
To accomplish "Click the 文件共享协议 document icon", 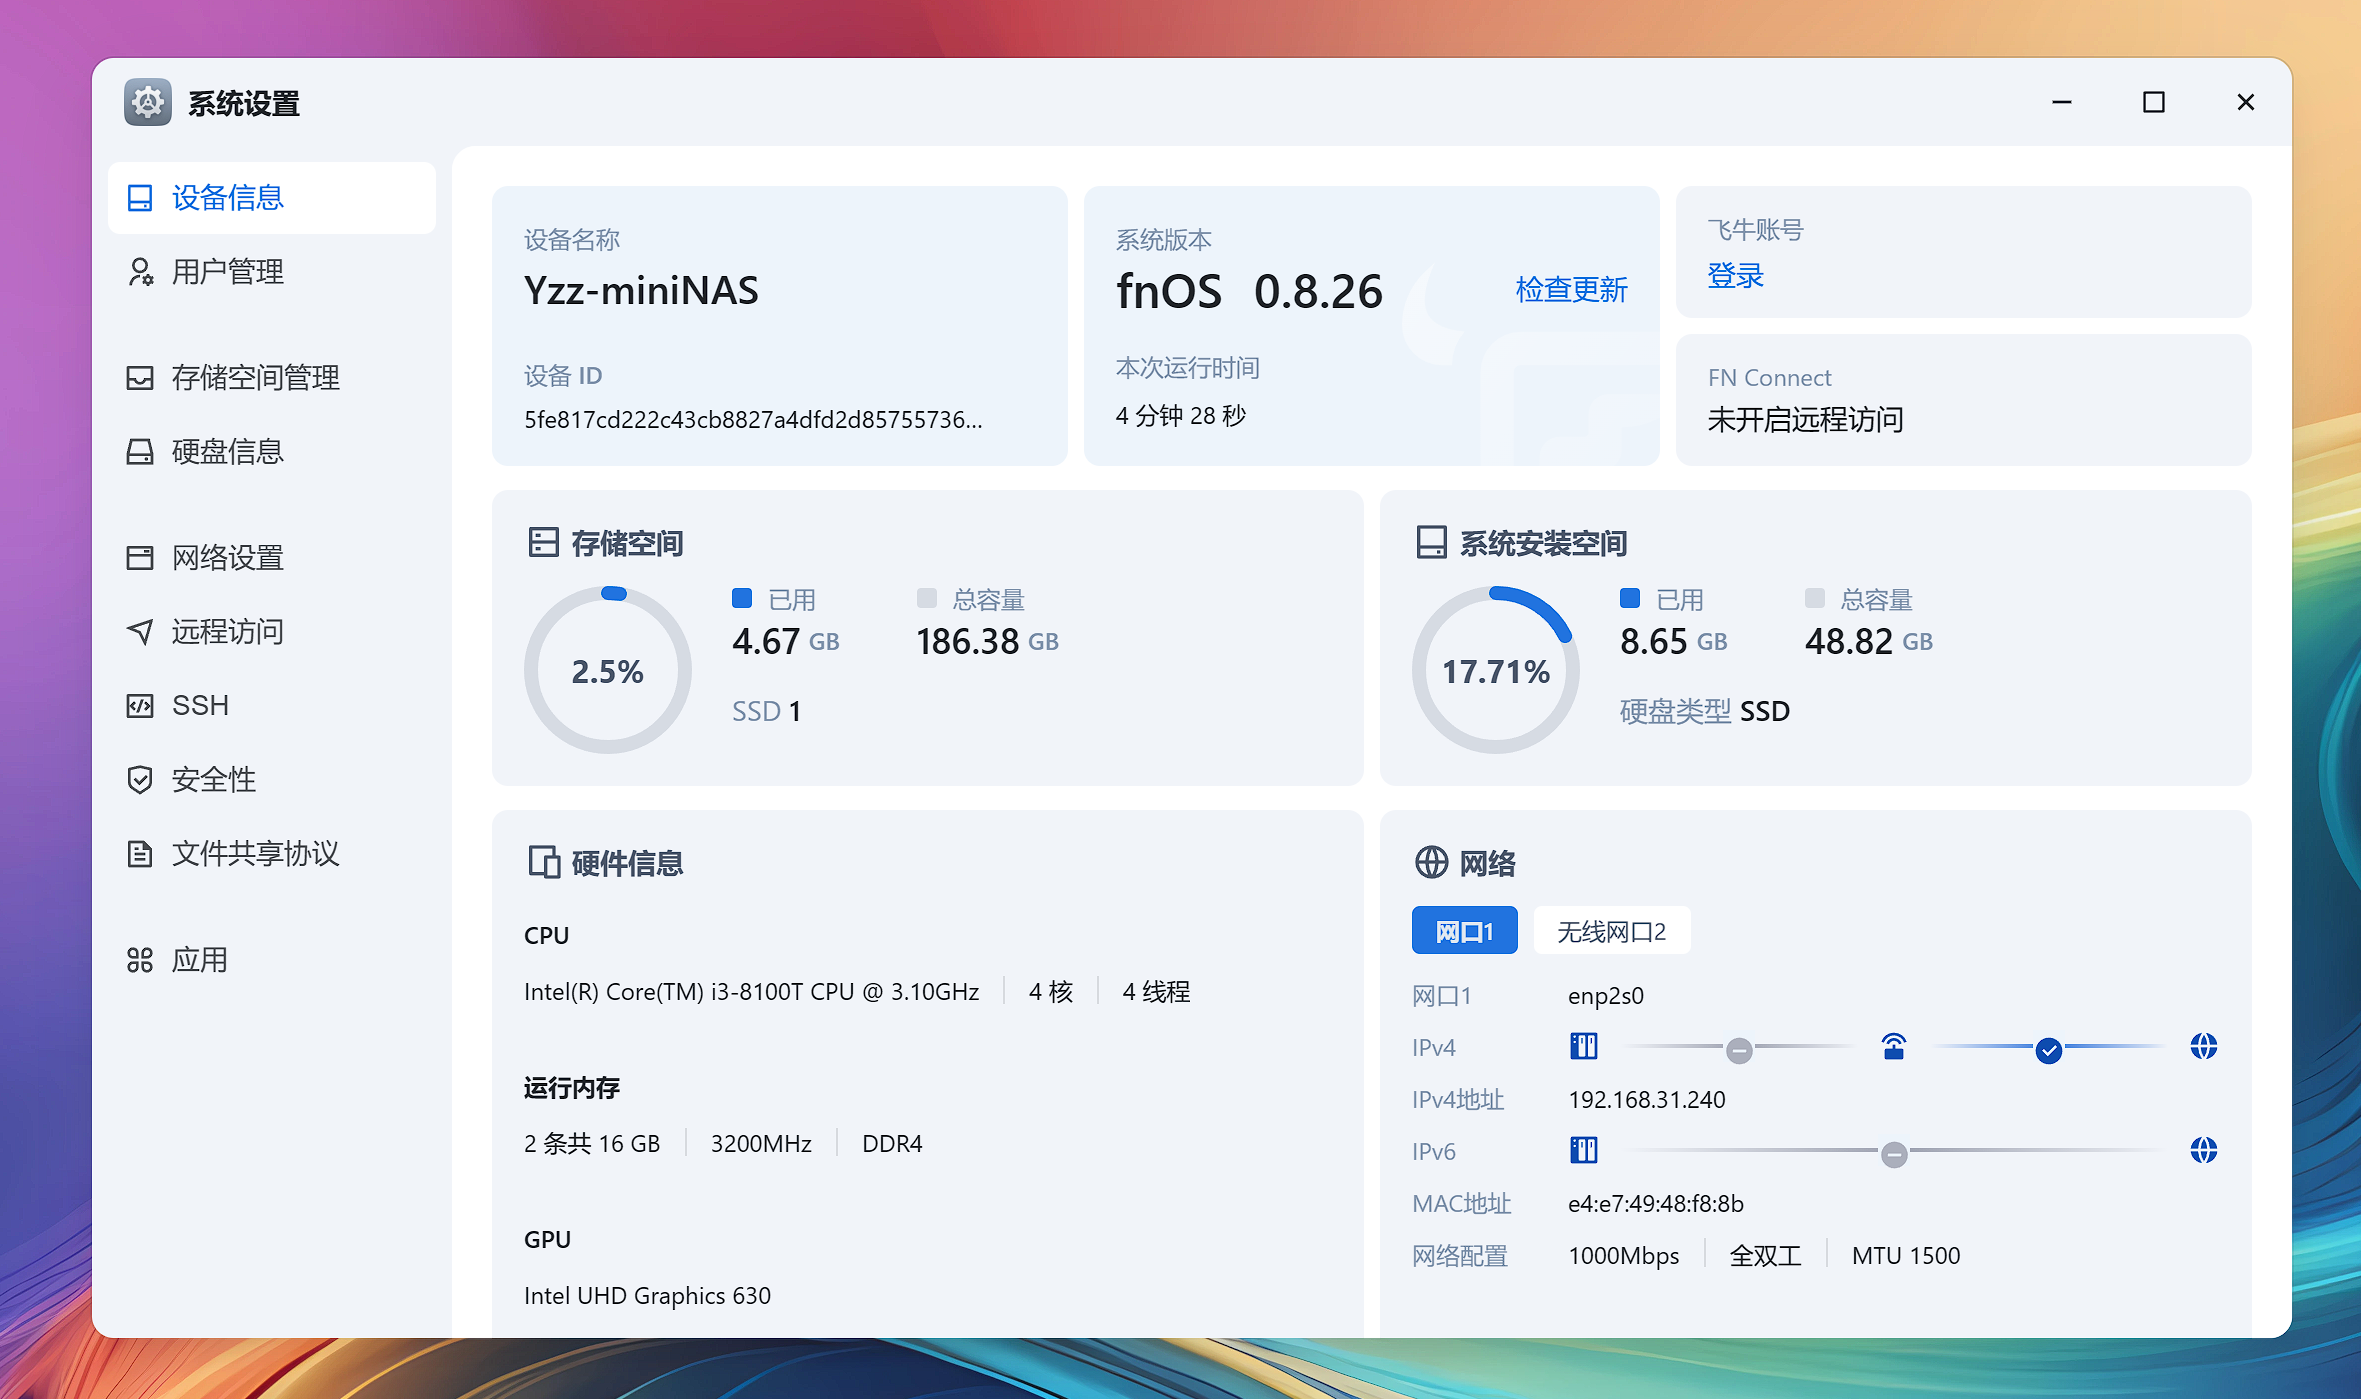I will [140, 854].
